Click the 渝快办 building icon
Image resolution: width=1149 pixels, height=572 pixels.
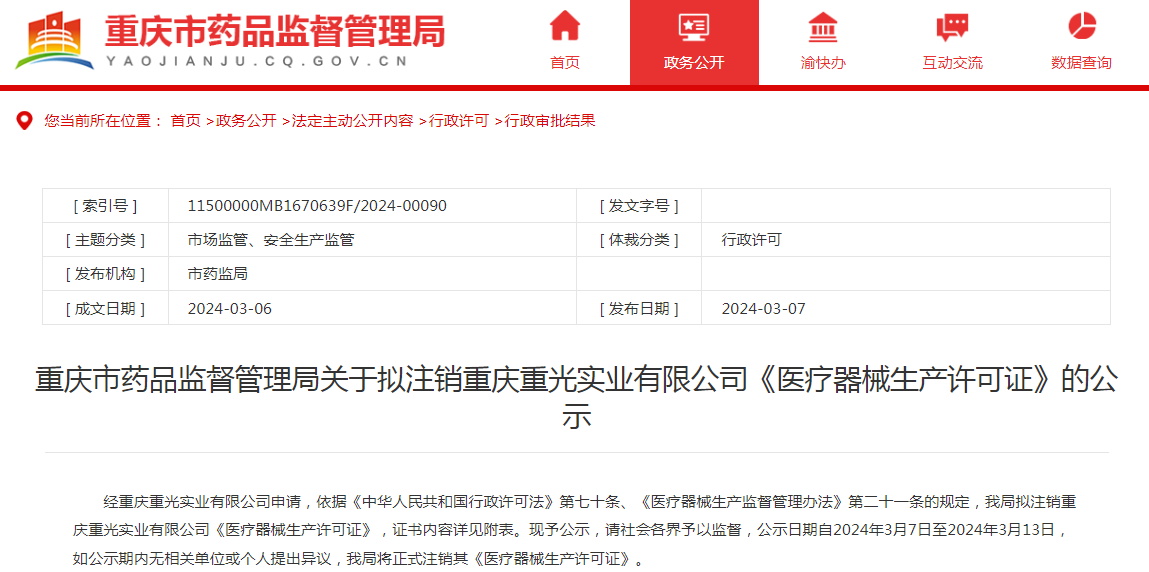pyautogui.click(x=823, y=26)
